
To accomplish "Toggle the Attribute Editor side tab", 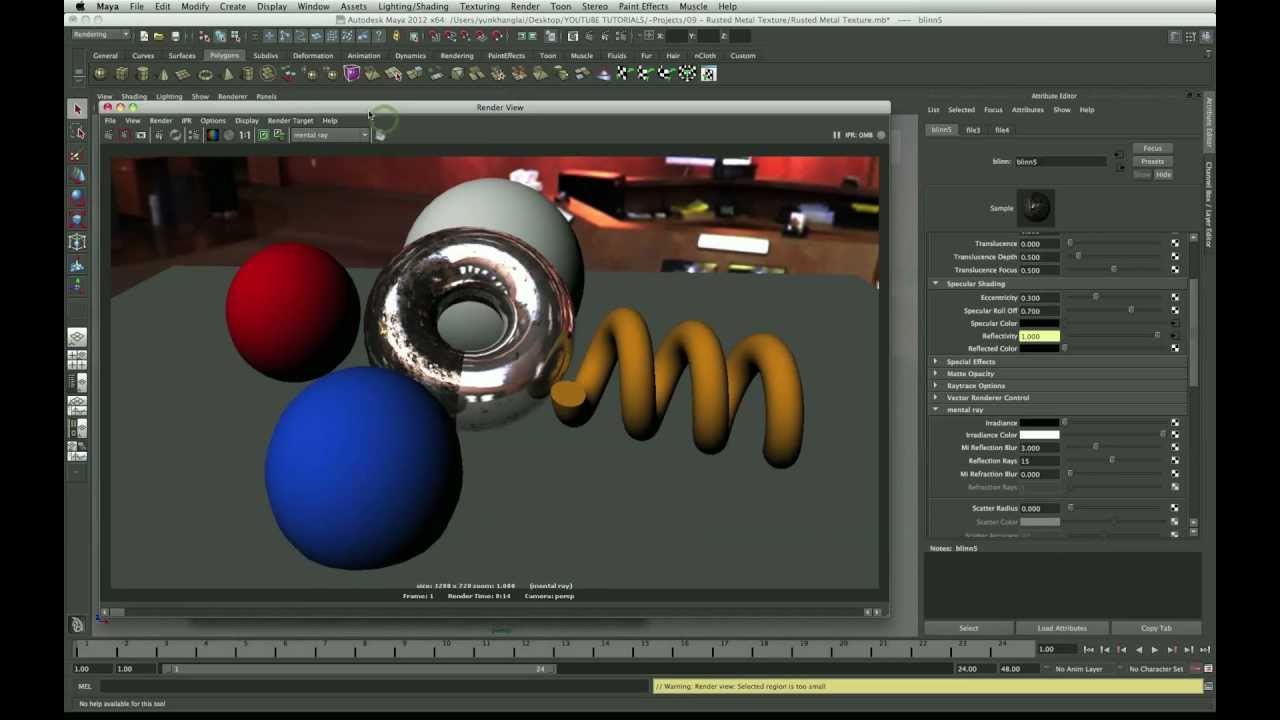I will pos(1208,124).
